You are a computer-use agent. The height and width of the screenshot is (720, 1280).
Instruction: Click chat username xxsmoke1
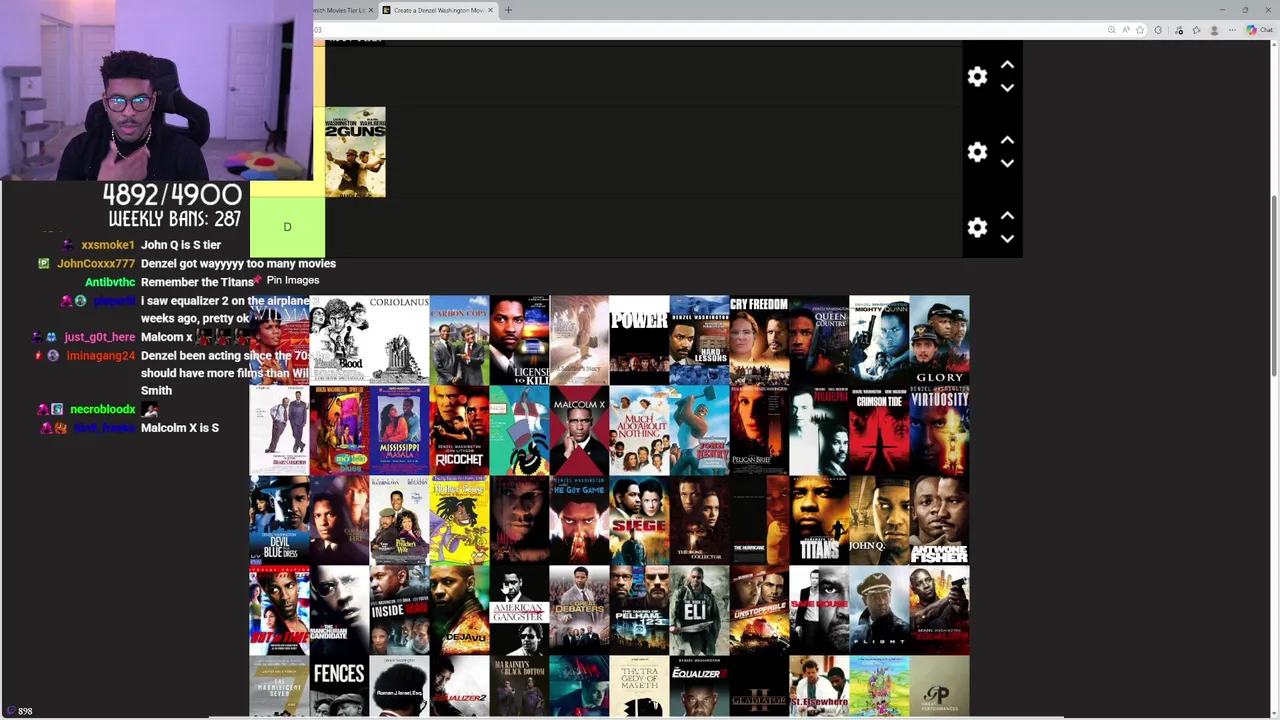click(107, 245)
